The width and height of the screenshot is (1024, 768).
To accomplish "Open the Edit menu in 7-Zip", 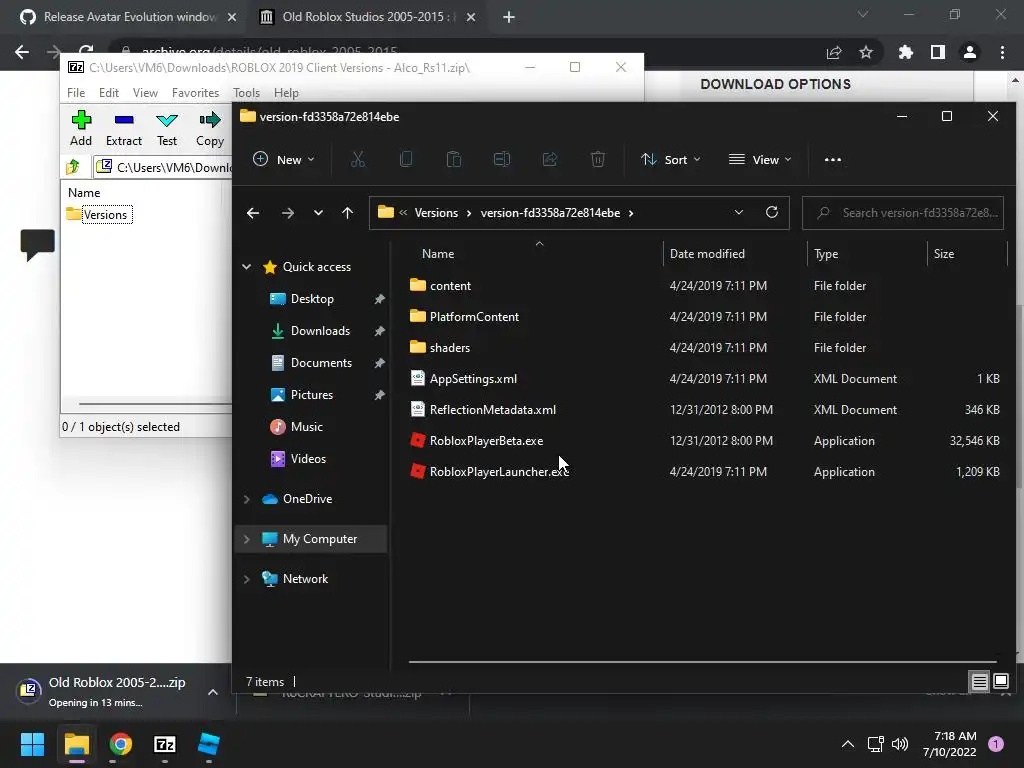I will [108, 93].
